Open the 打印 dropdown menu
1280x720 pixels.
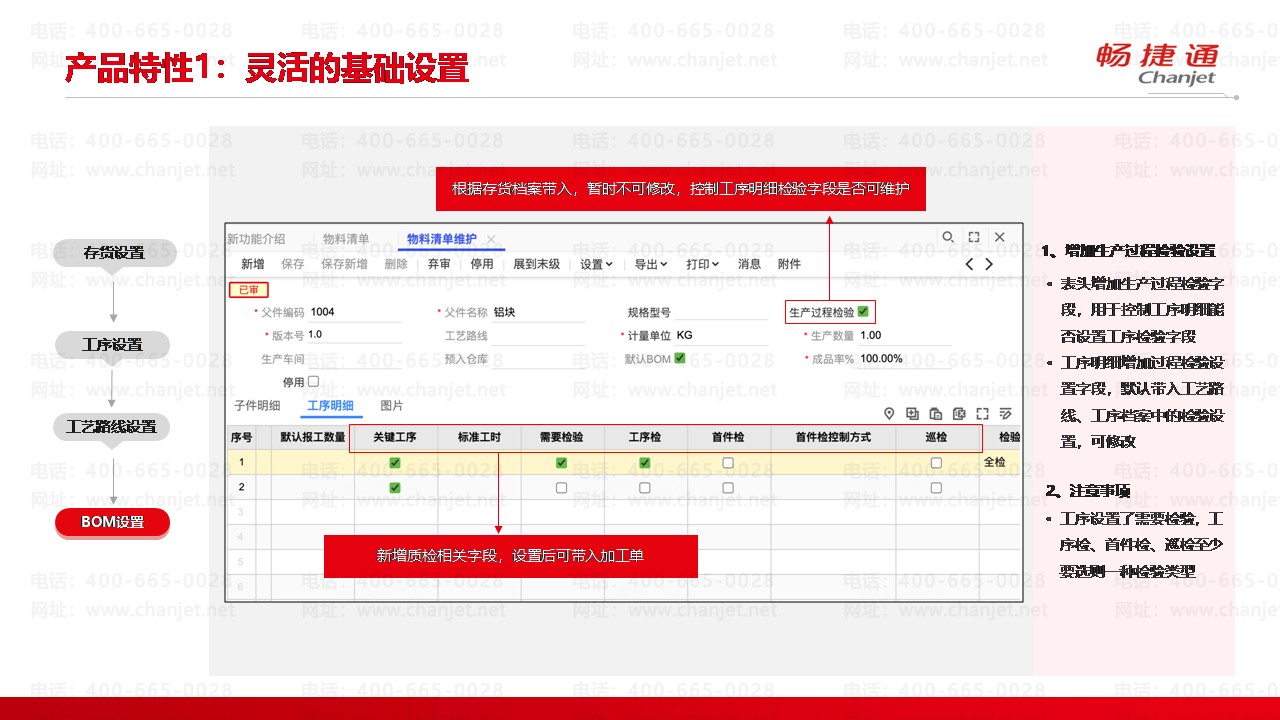tap(703, 264)
